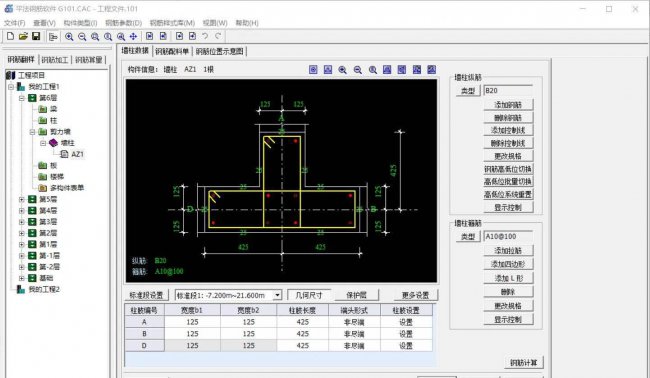Select the AZ1 tree item
The height and width of the screenshot is (378, 650).
pyautogui.click(x=78, y=154)
